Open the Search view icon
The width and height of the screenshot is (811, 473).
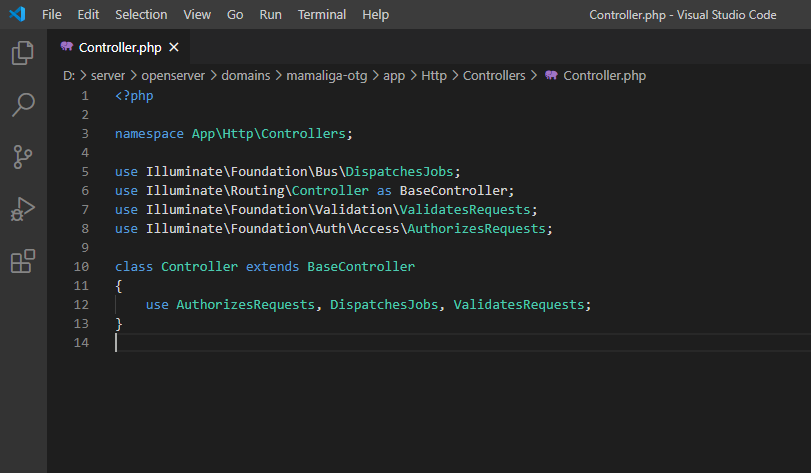[x=22, y=105]
